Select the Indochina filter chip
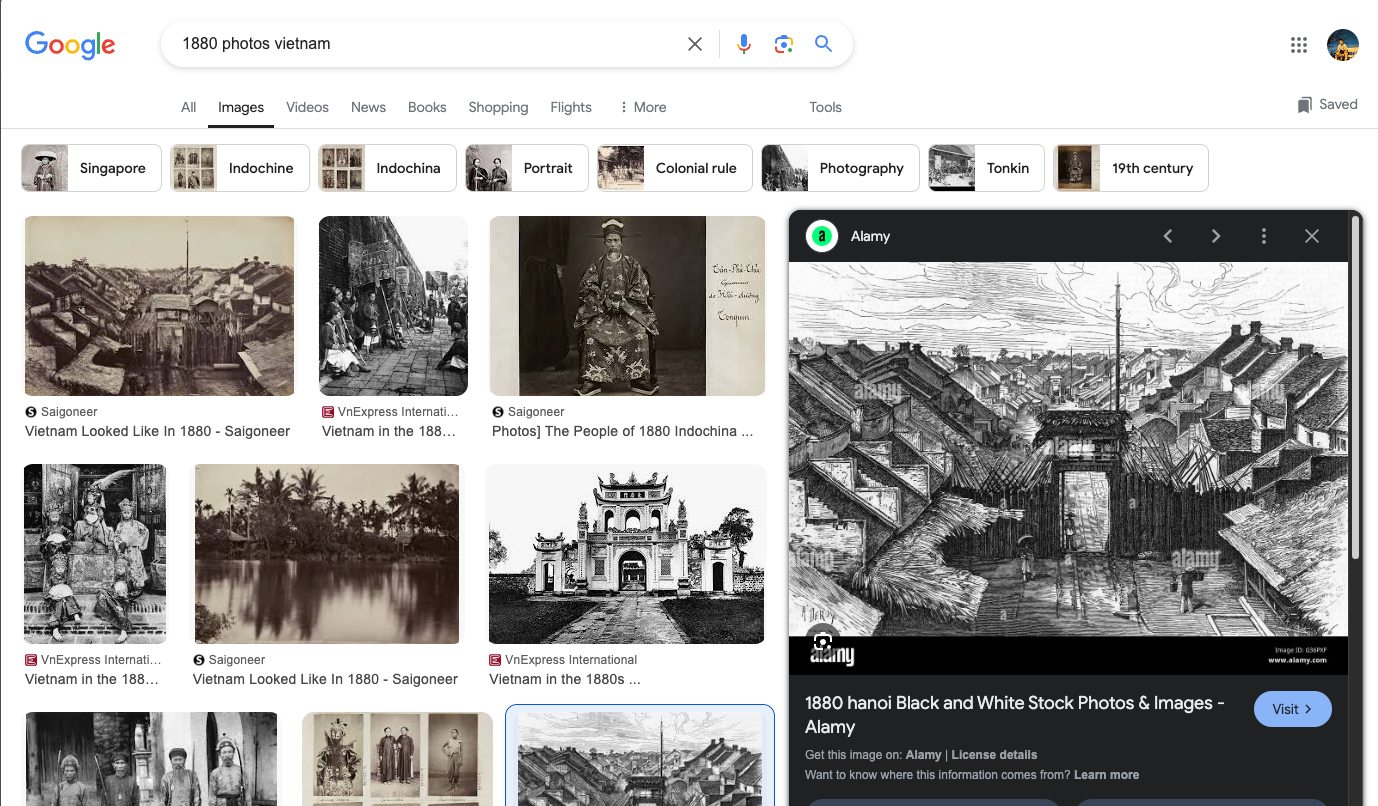This screenshot has width=1378, height=806. (387, 168)
